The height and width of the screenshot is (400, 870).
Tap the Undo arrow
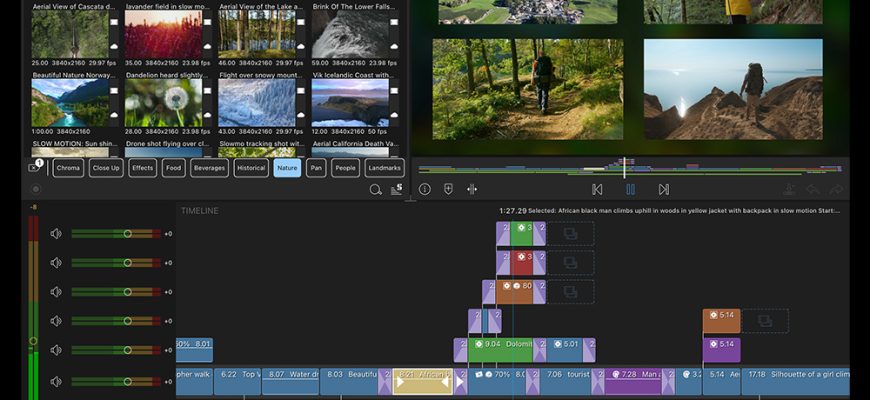[x=813, y=189]
